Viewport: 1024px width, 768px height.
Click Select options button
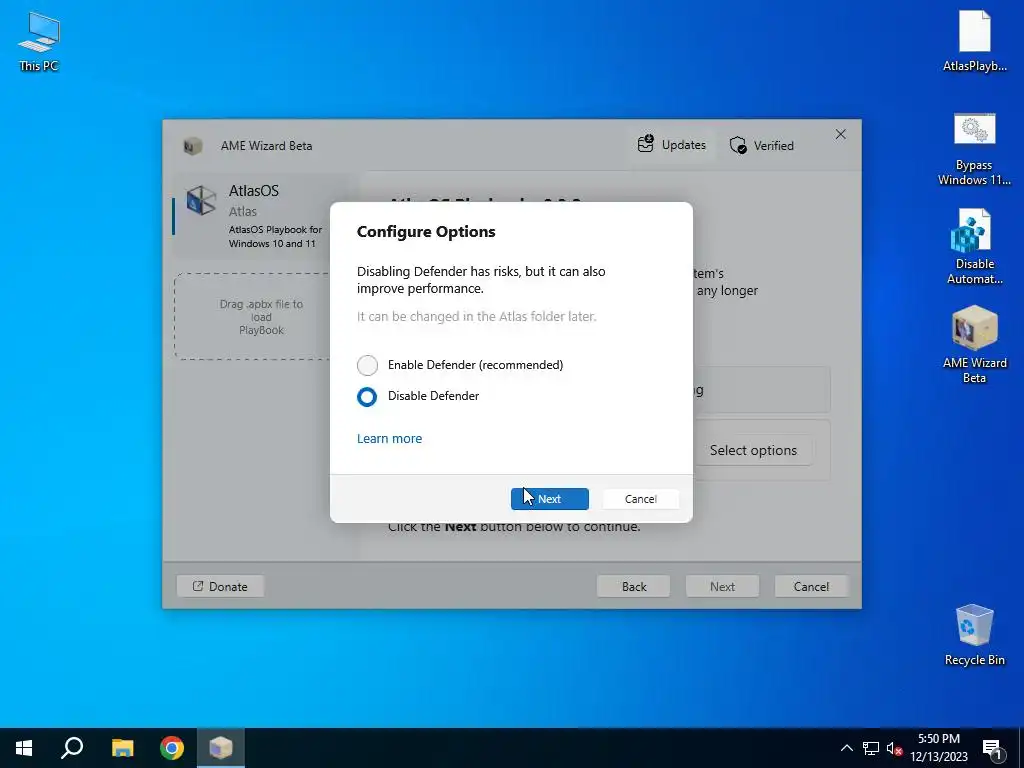(x=753, y=451)
